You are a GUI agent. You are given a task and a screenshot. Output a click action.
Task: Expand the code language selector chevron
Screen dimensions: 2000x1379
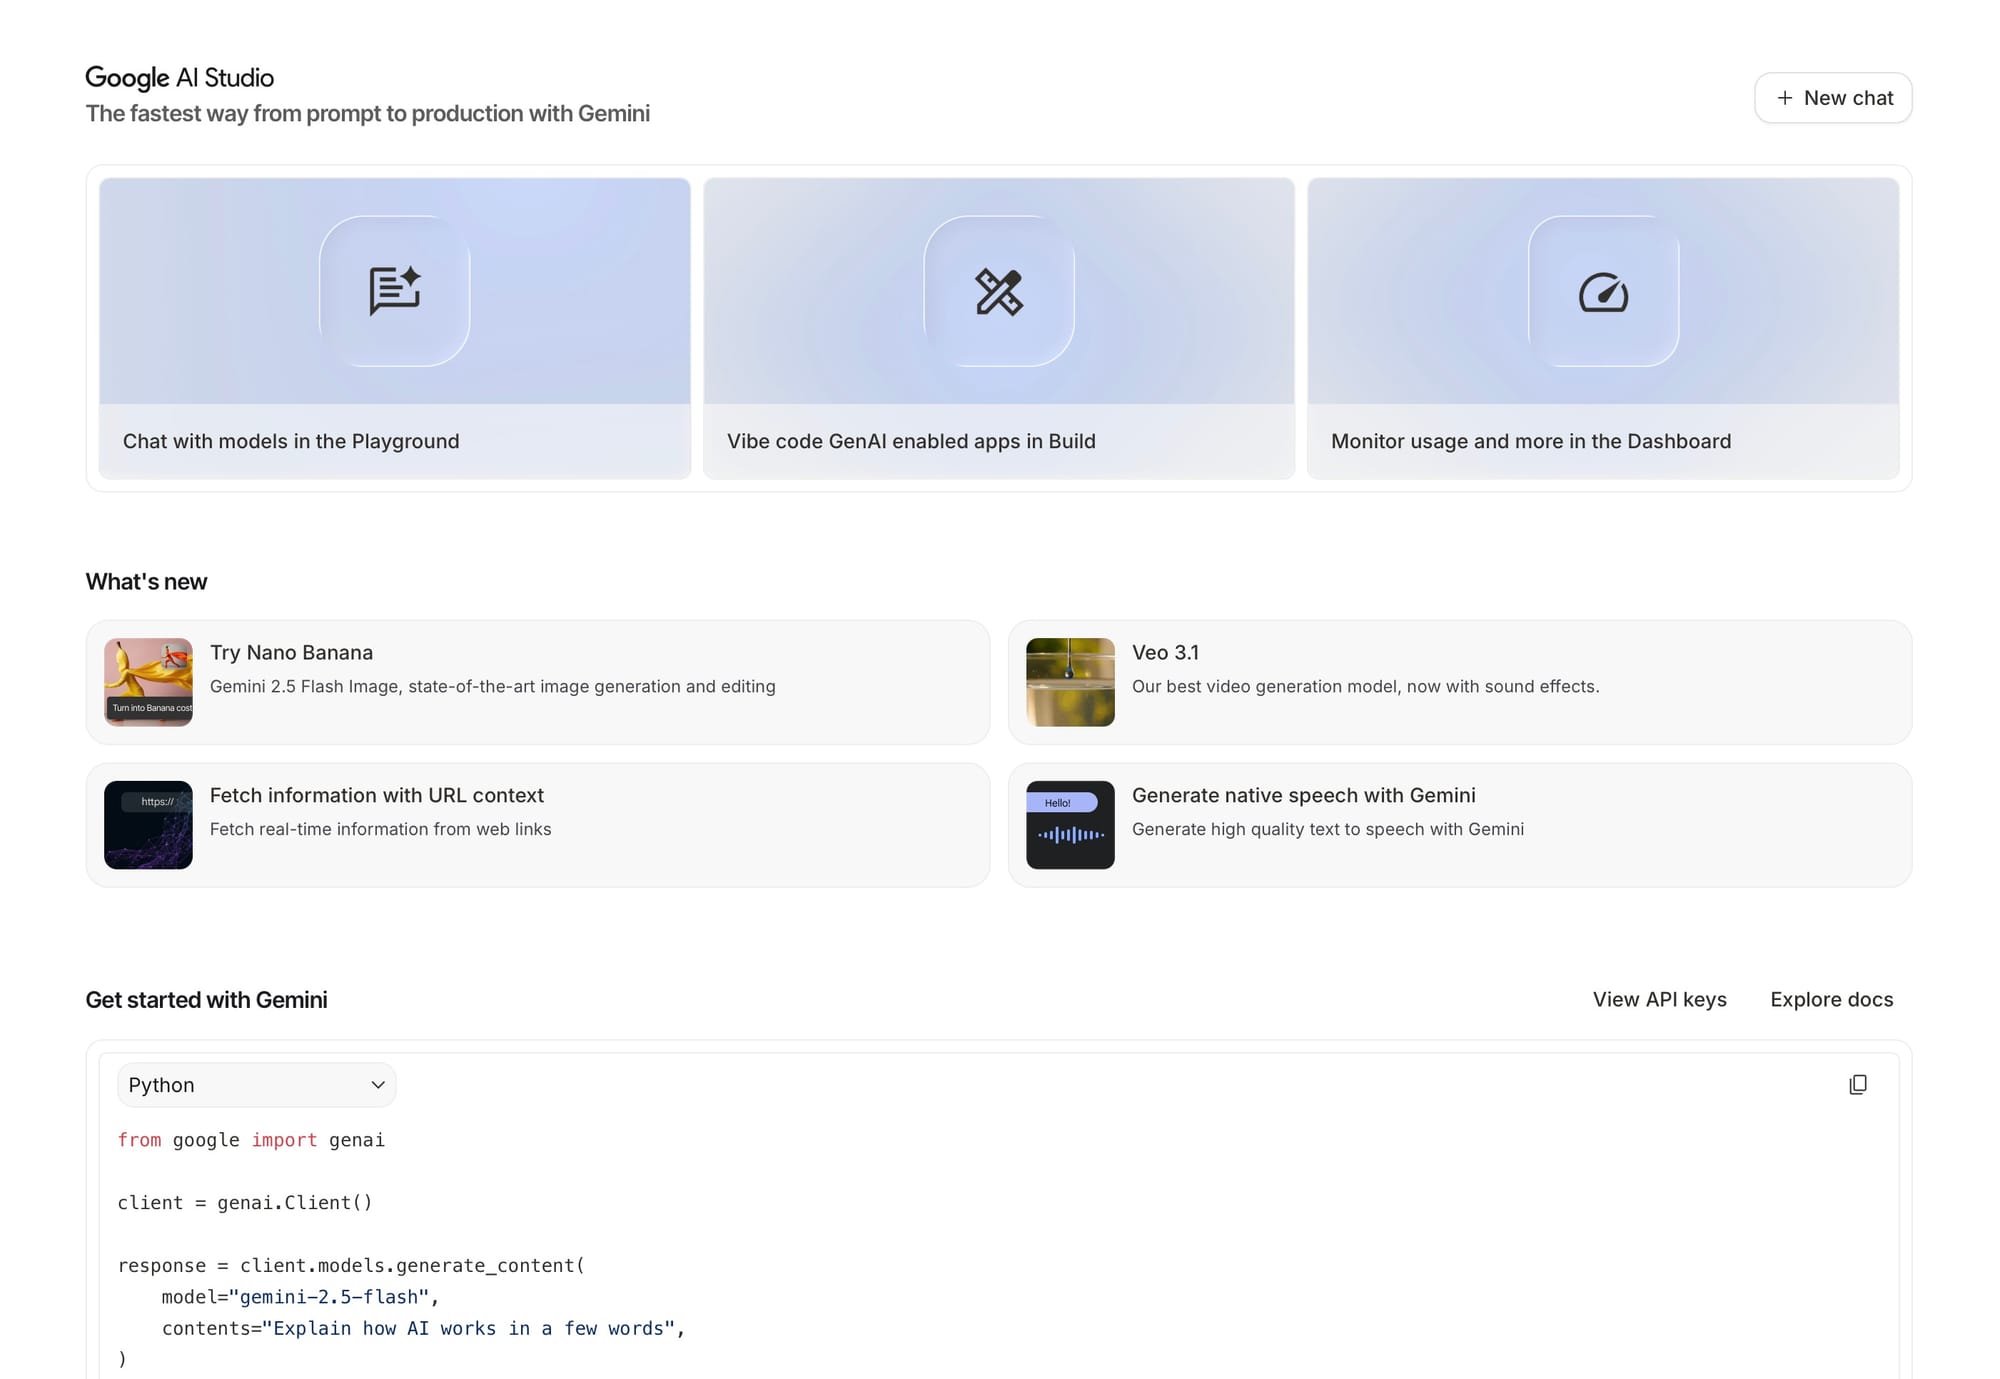point(378,1084)
